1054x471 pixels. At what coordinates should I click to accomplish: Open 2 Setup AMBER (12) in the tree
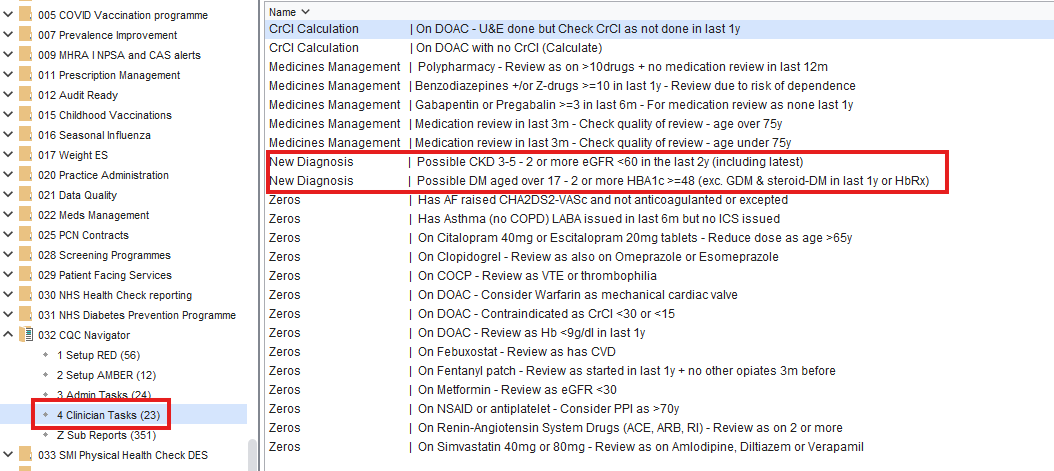[x=106, y=375]
